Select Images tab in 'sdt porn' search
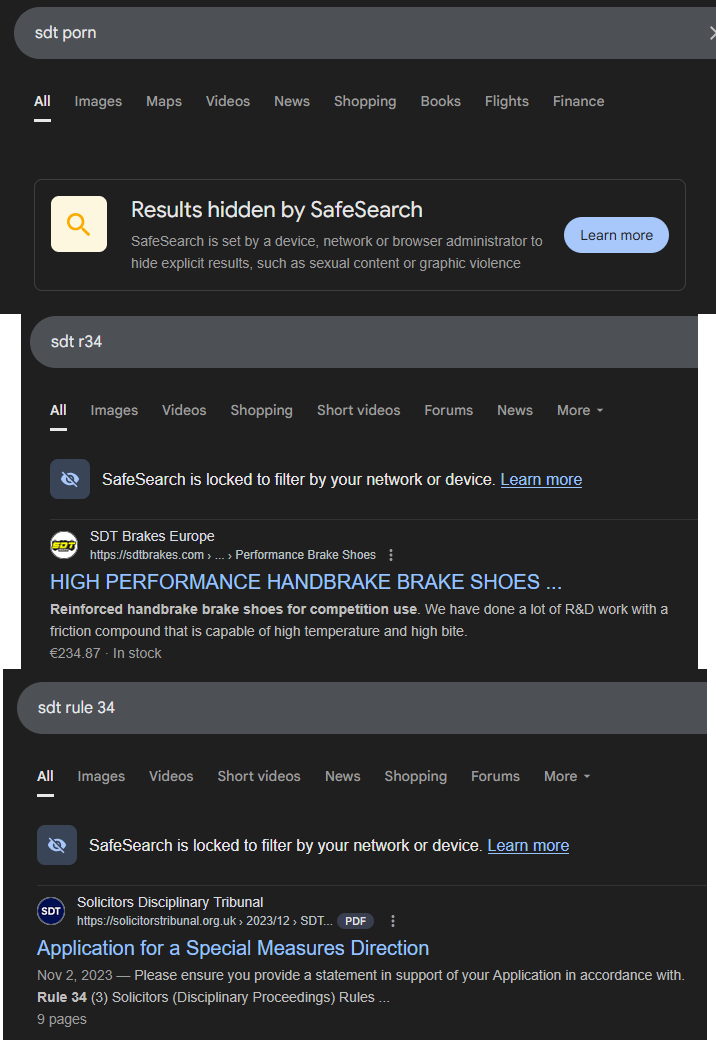The image size is (716, 1040). pos(98,101)
